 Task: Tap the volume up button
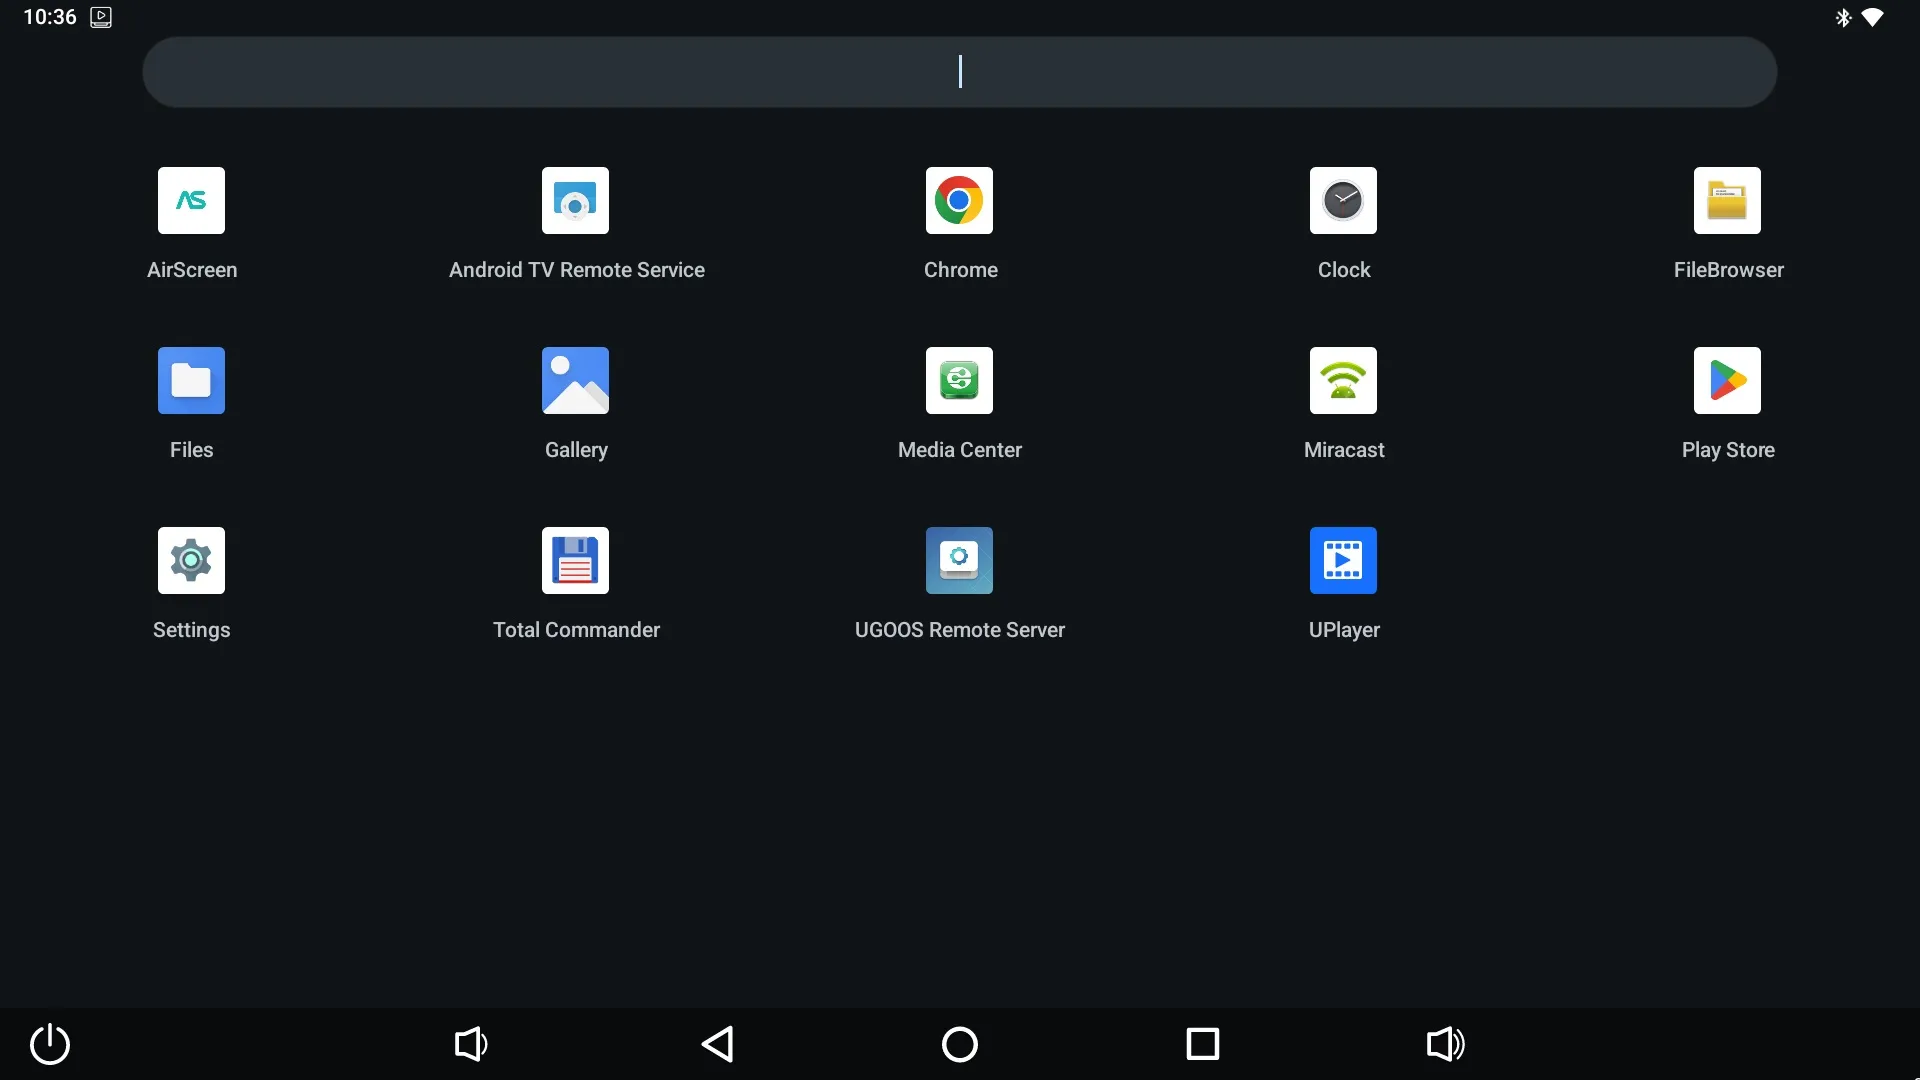[1445, 1044]
